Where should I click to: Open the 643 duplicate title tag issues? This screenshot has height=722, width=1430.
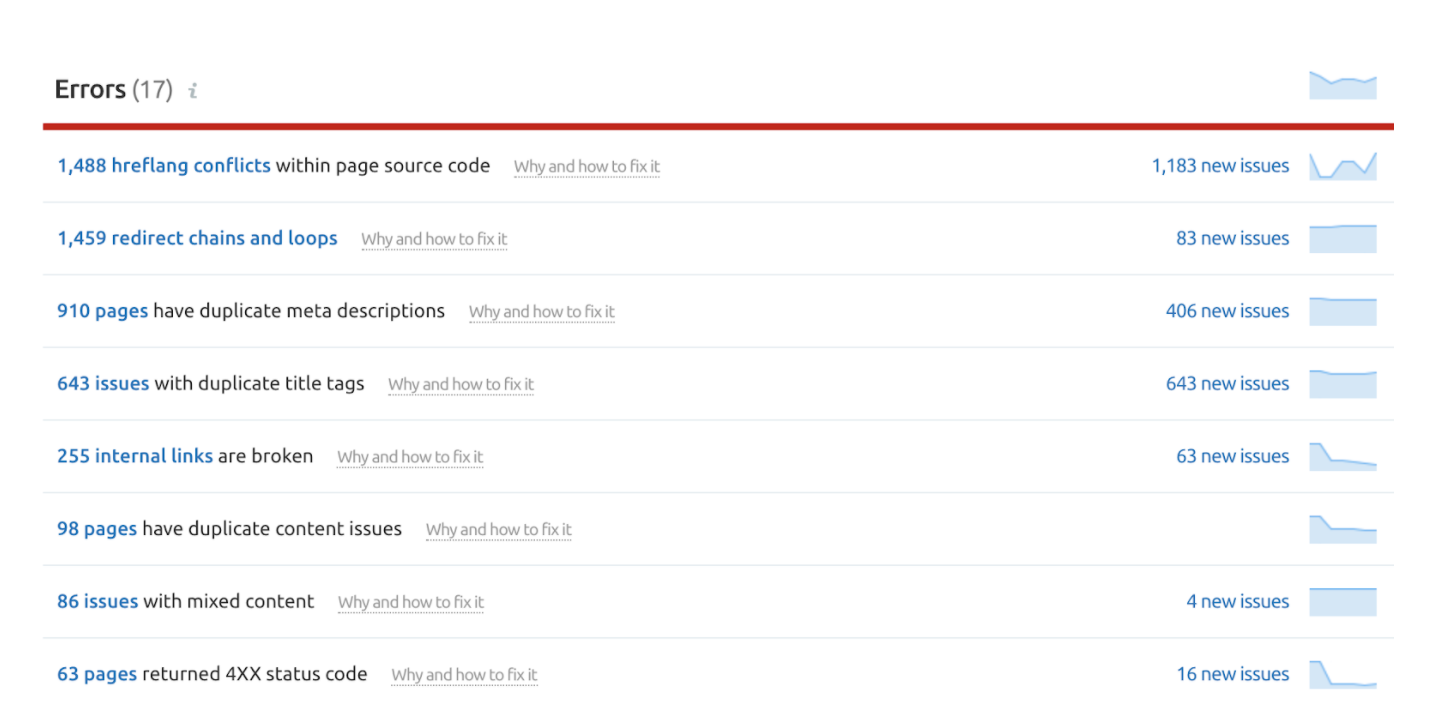click(102, 383)
